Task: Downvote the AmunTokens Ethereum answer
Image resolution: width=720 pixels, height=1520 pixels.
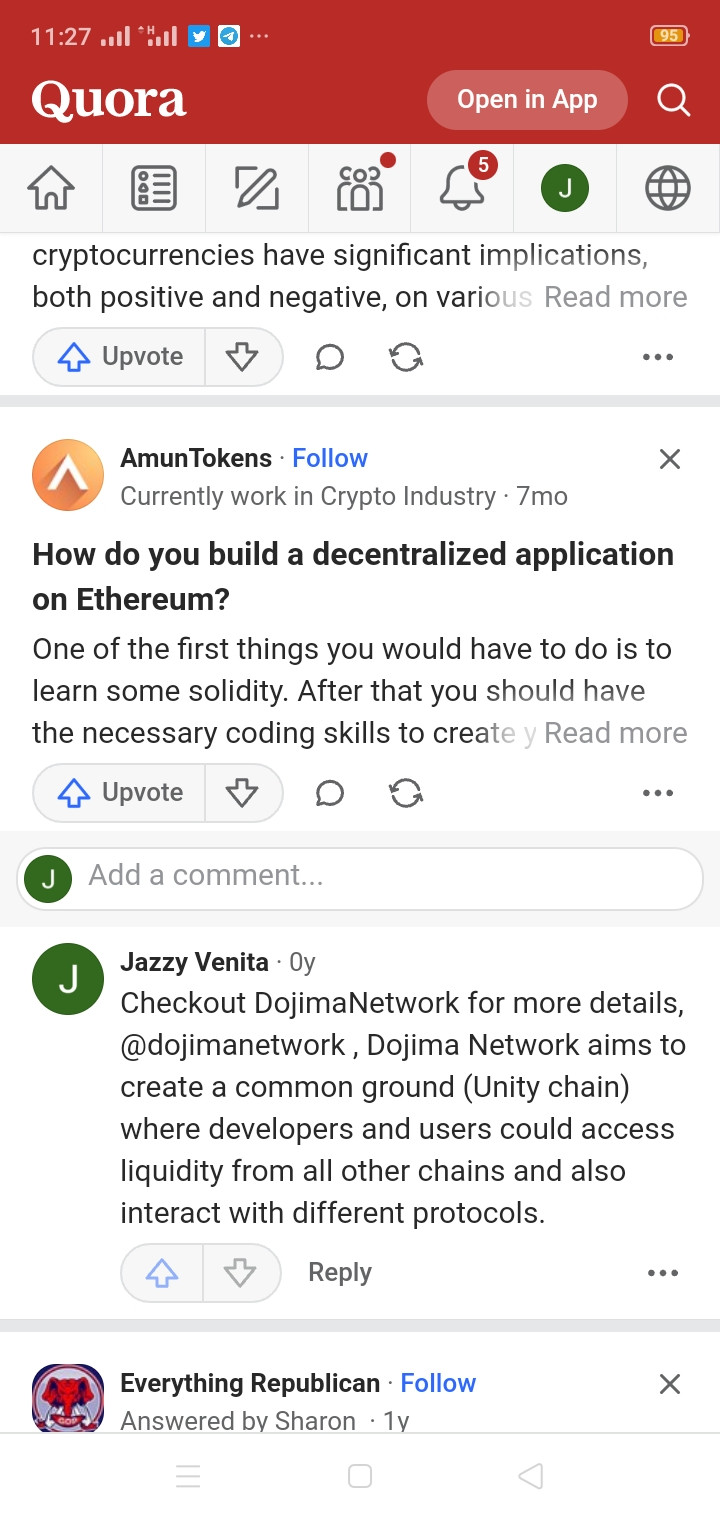Action: coord(242,793)
